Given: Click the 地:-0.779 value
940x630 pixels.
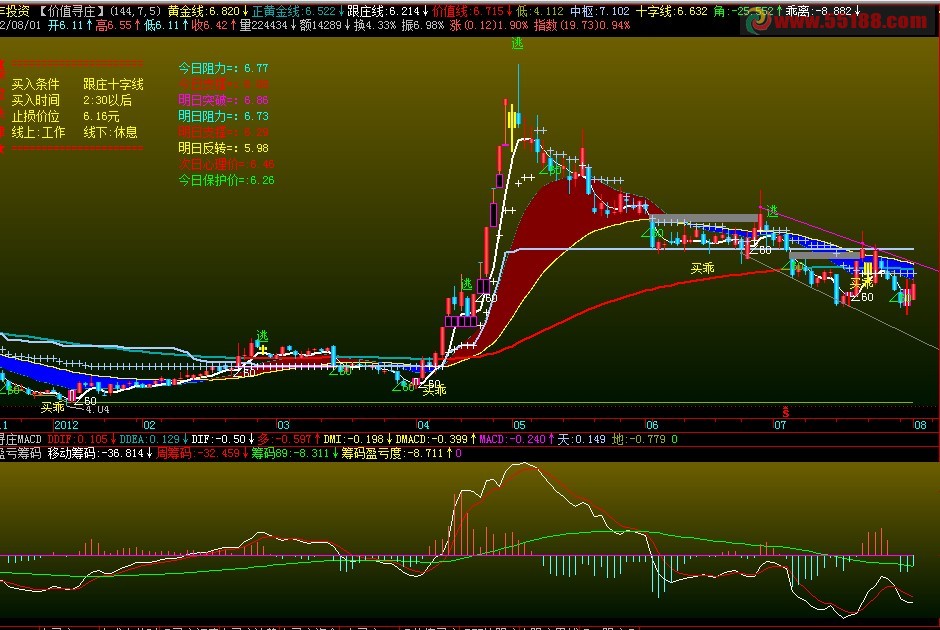Looking at the screenshot, I should (x=638, y=439).
